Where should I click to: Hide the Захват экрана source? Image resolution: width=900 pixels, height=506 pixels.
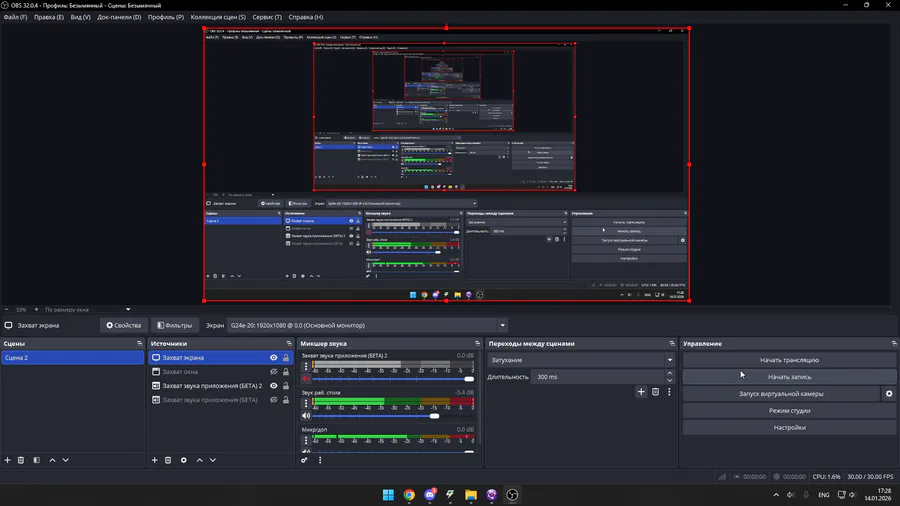274,357
